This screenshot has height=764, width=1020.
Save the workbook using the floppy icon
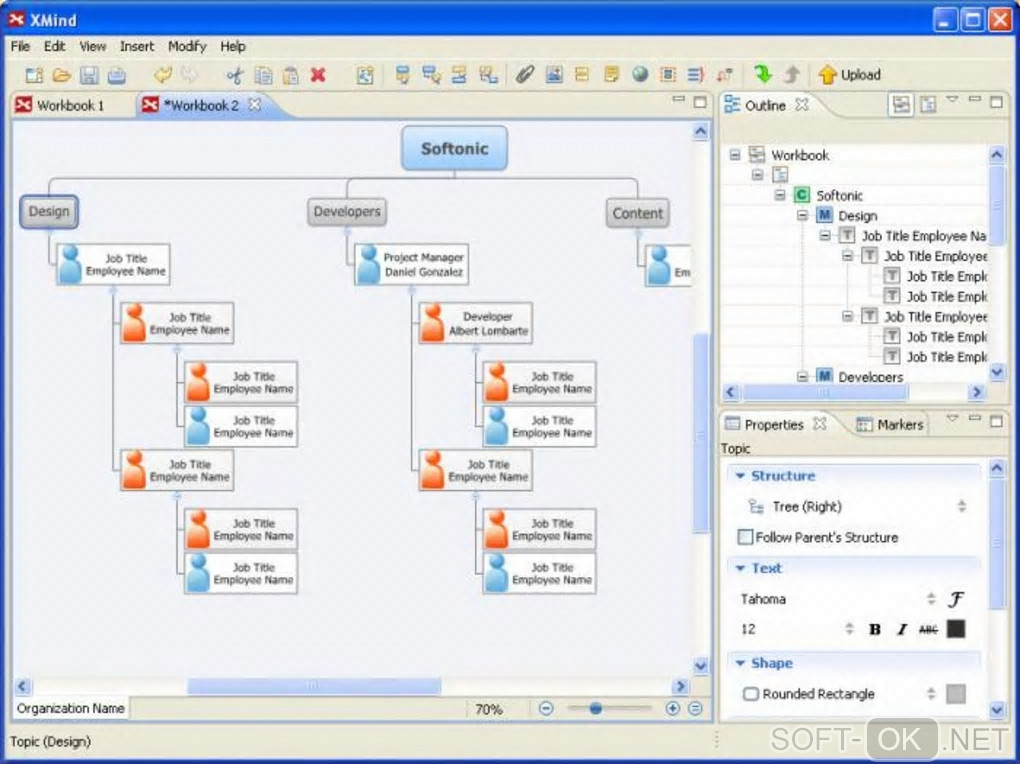[x=89, y=75]
